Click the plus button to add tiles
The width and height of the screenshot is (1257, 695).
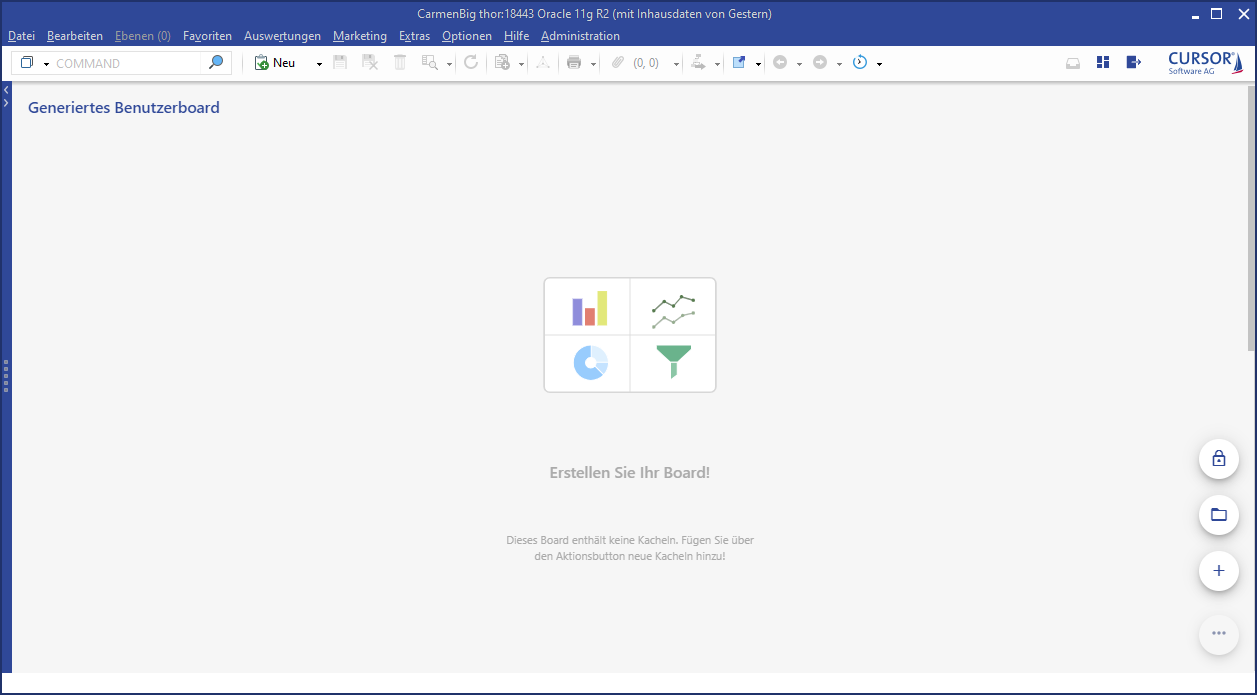point(1218,571)
